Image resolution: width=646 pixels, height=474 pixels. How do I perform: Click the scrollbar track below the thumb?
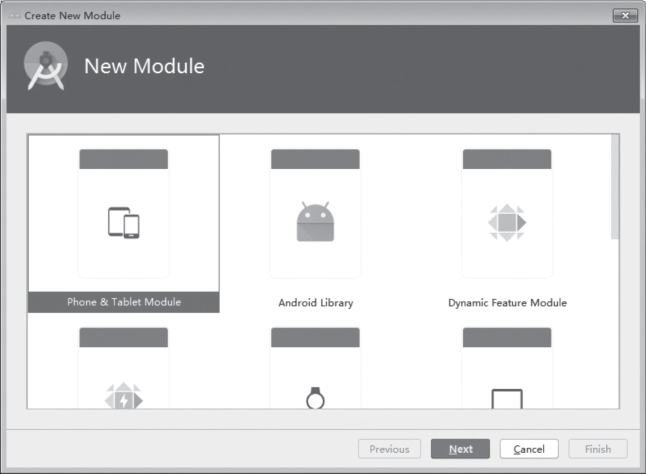(615, 330)
